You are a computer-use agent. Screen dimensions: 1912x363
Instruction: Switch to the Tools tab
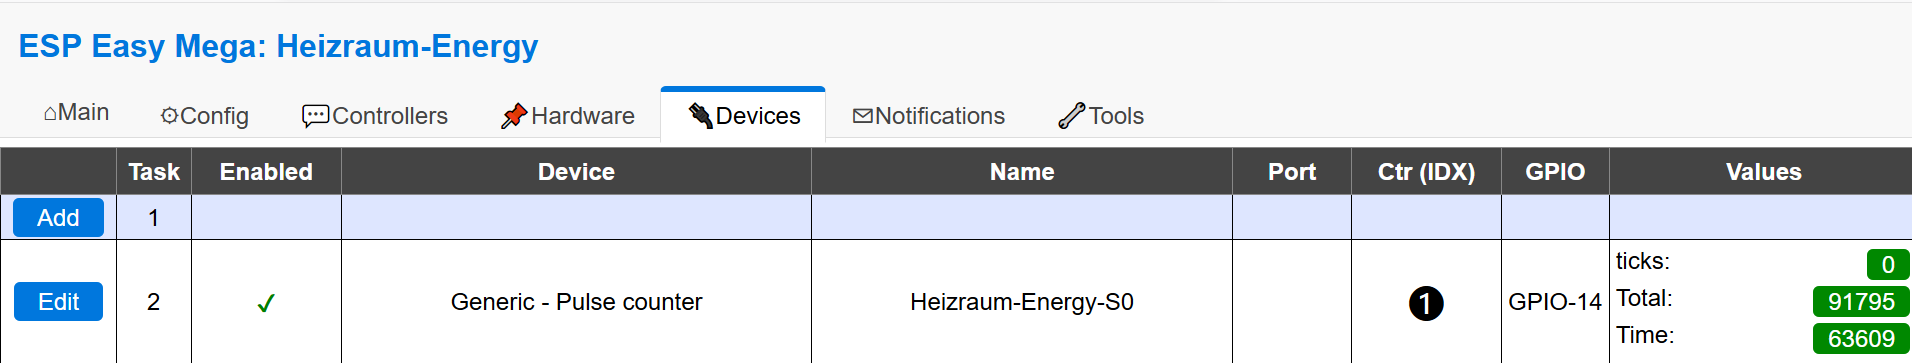[x=1101, y=116]
